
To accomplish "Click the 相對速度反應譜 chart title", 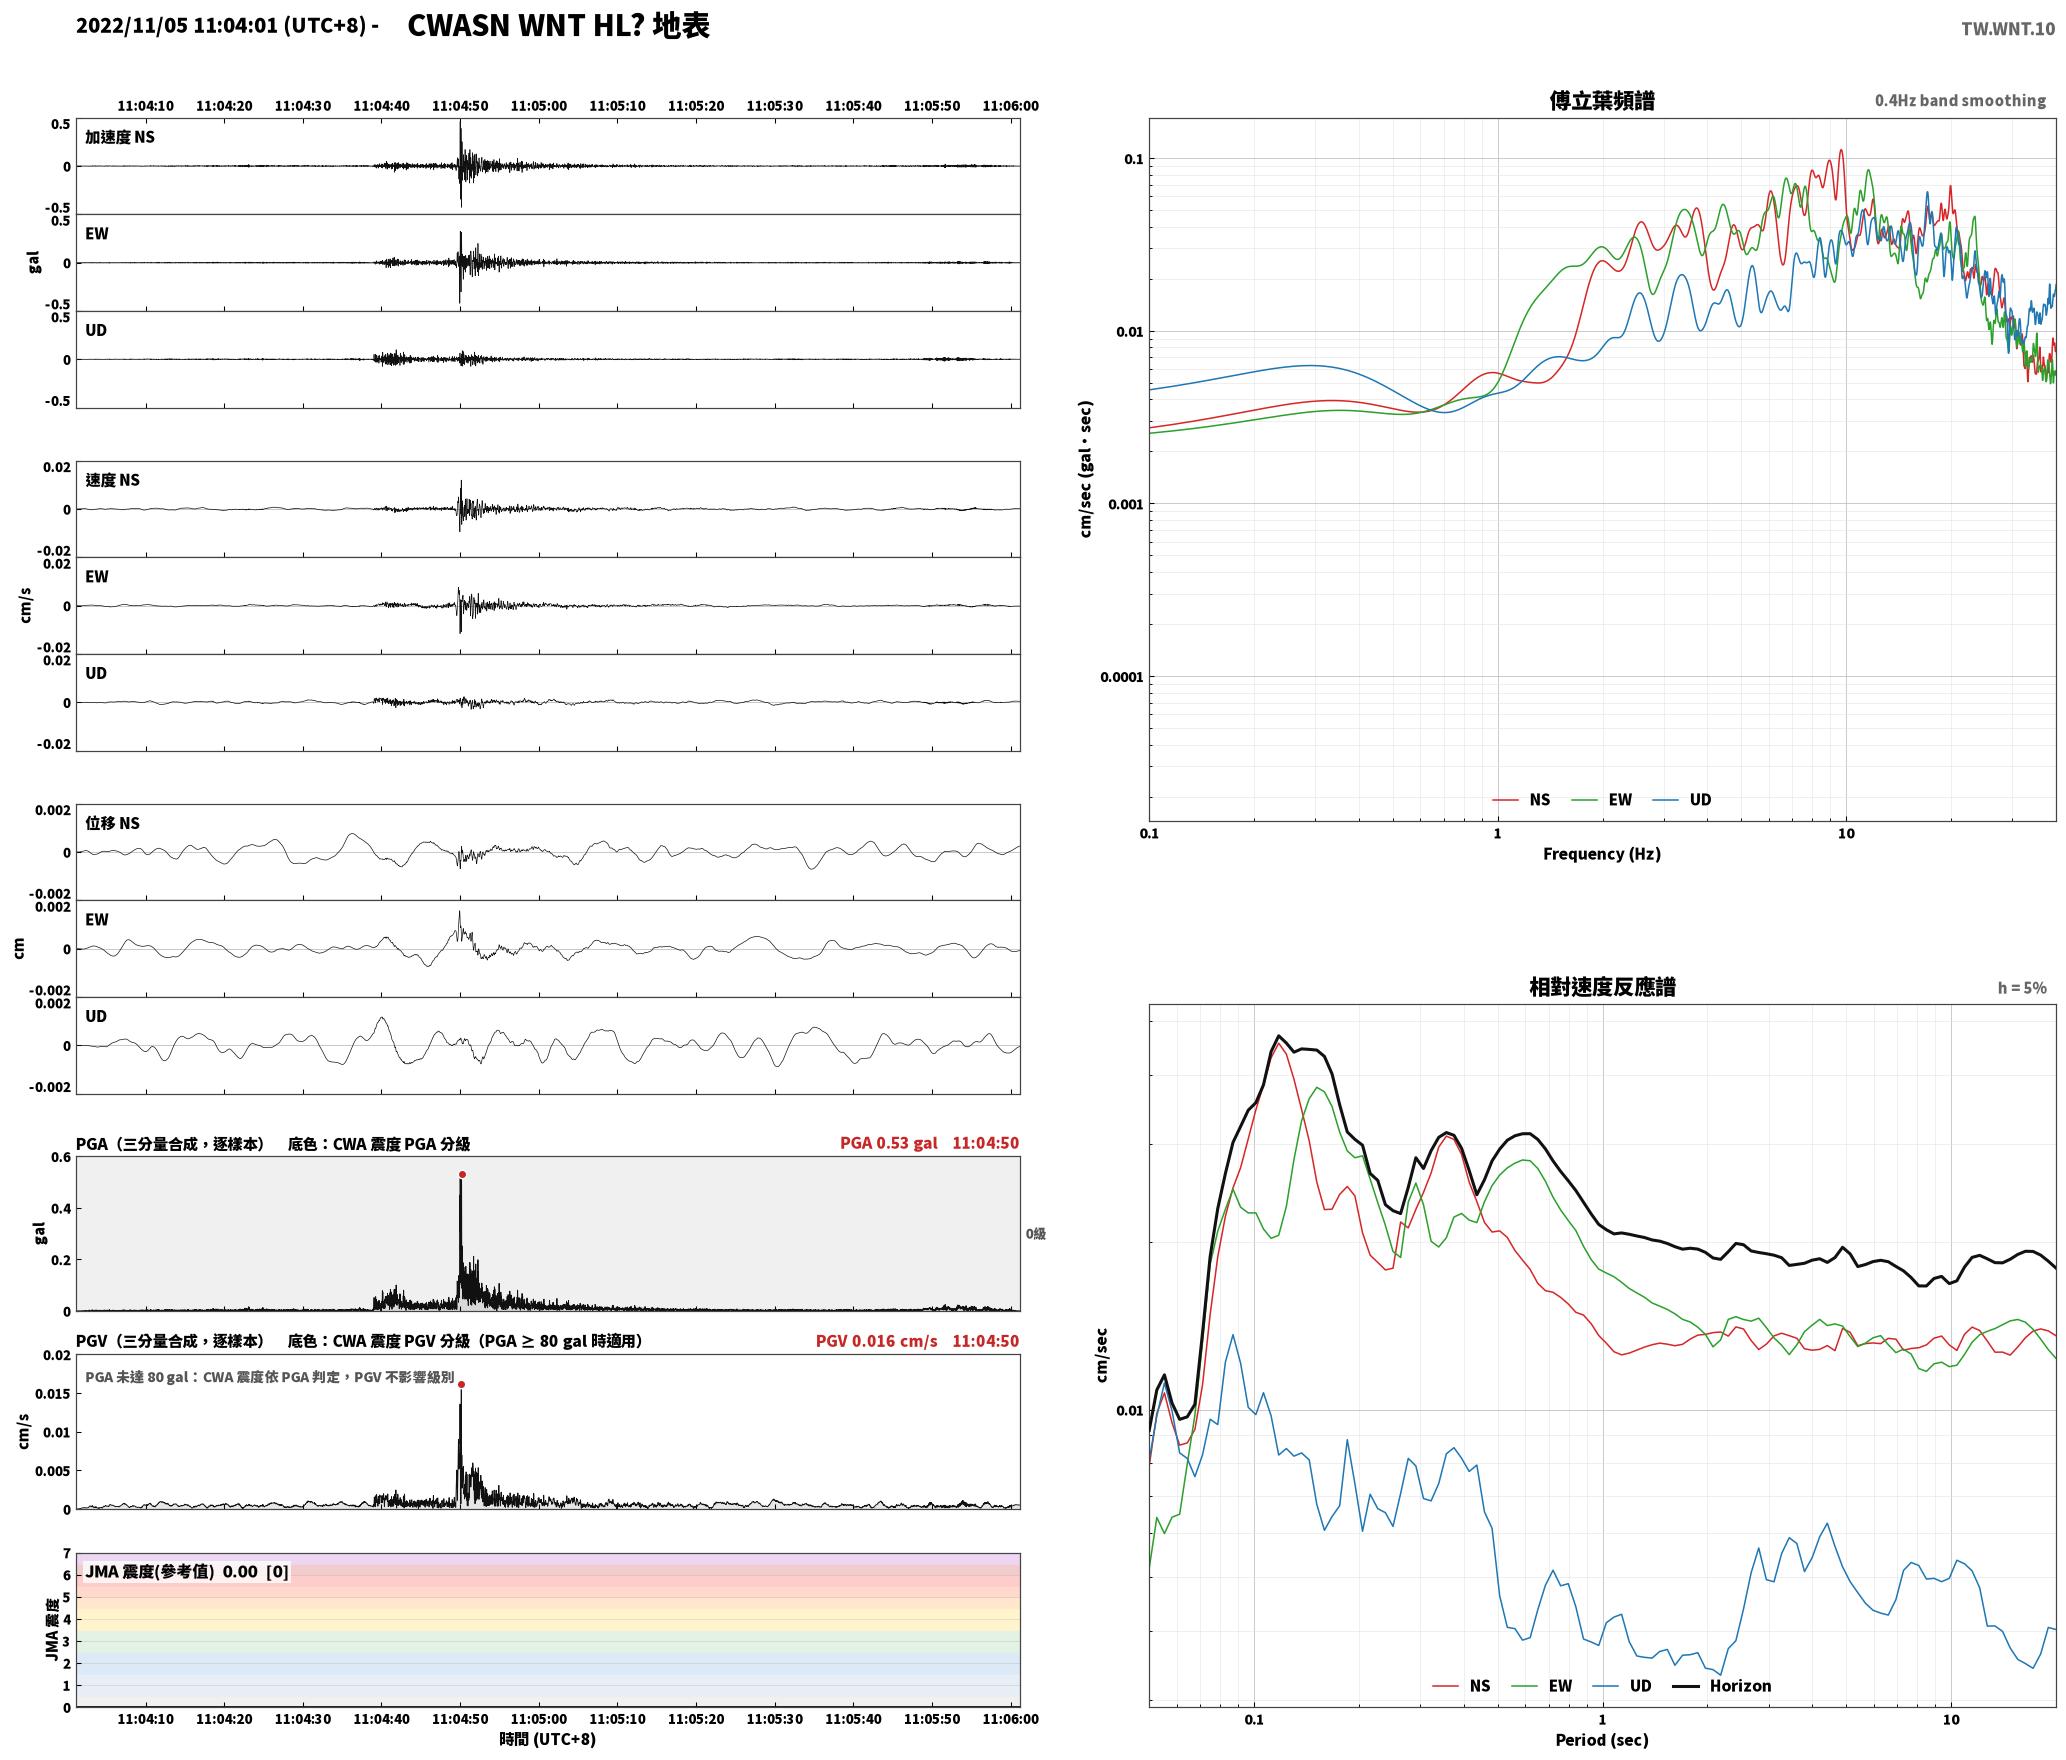I will coord(1602,986).
